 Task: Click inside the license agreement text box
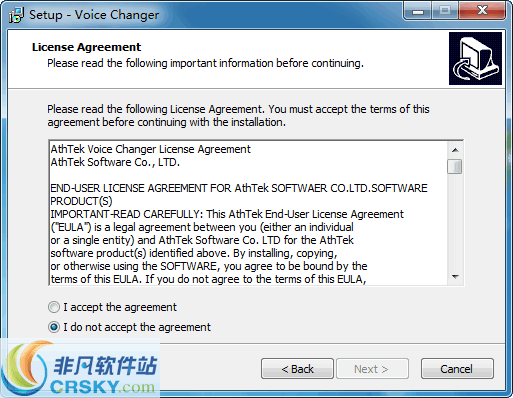(x=248, y=213)
